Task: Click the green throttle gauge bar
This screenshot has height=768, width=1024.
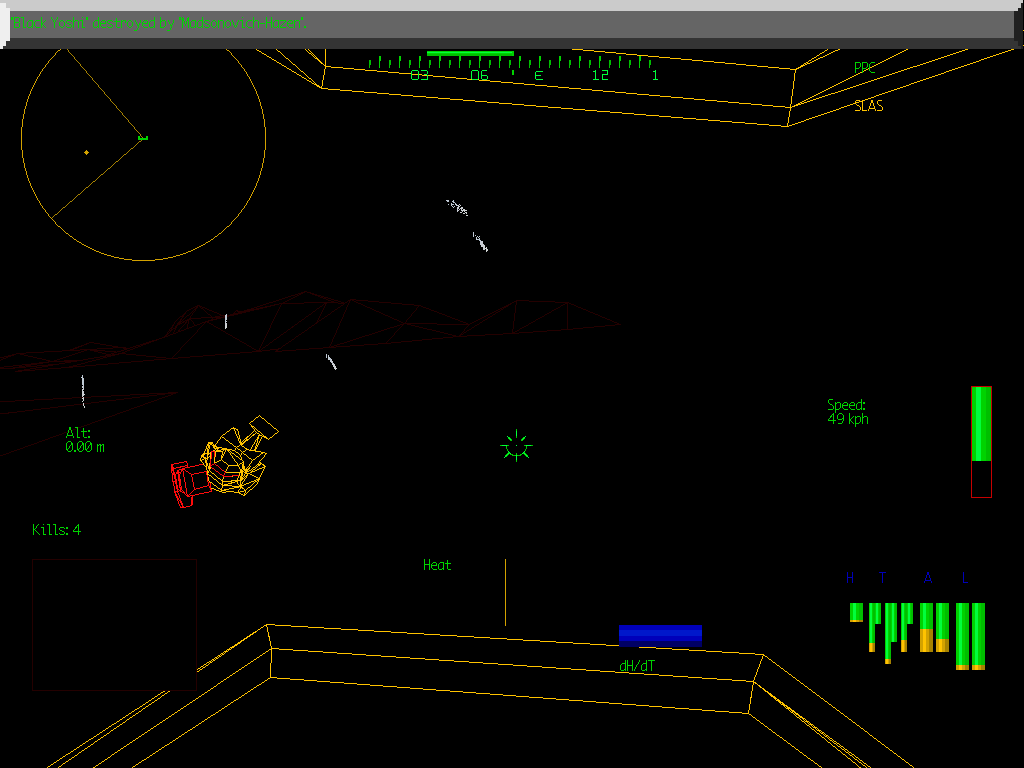Action: pos(981,424)
